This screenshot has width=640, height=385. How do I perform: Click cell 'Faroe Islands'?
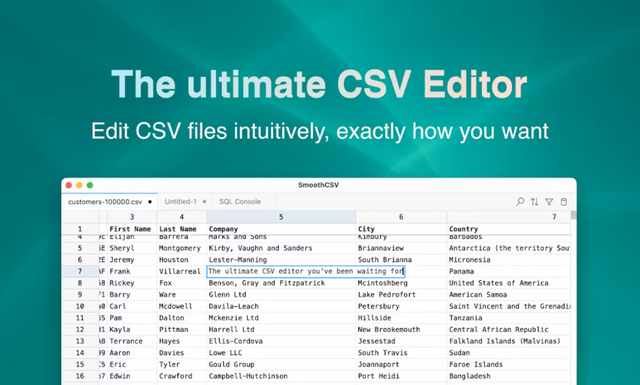[x=509, y=365]
